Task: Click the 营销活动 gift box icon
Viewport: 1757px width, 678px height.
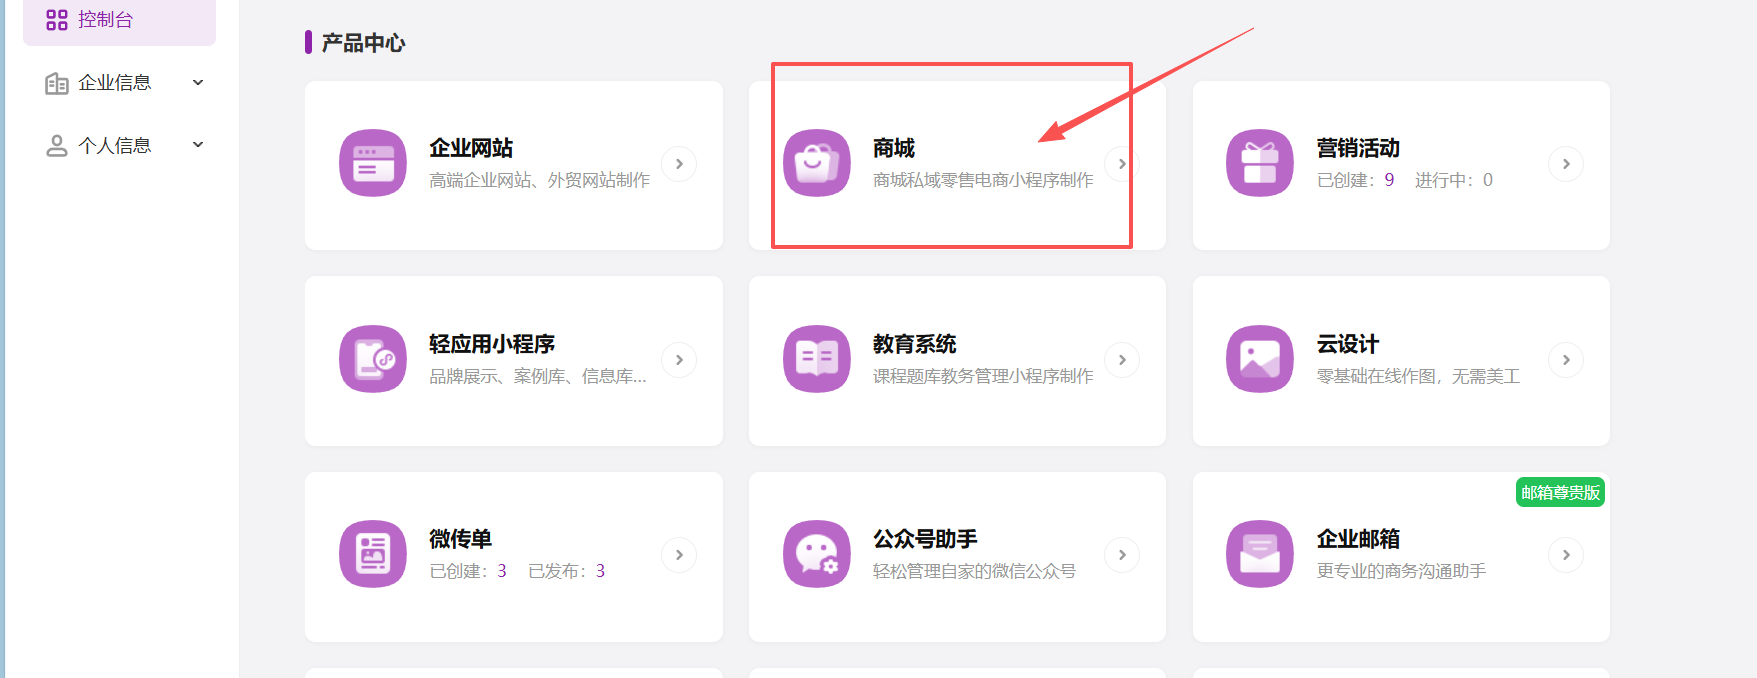Action: coord(1260,163)
